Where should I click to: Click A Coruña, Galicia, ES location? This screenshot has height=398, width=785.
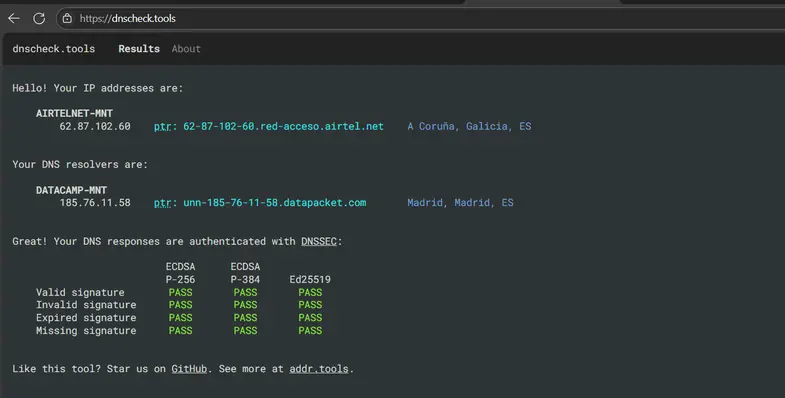tap(469, 127)
